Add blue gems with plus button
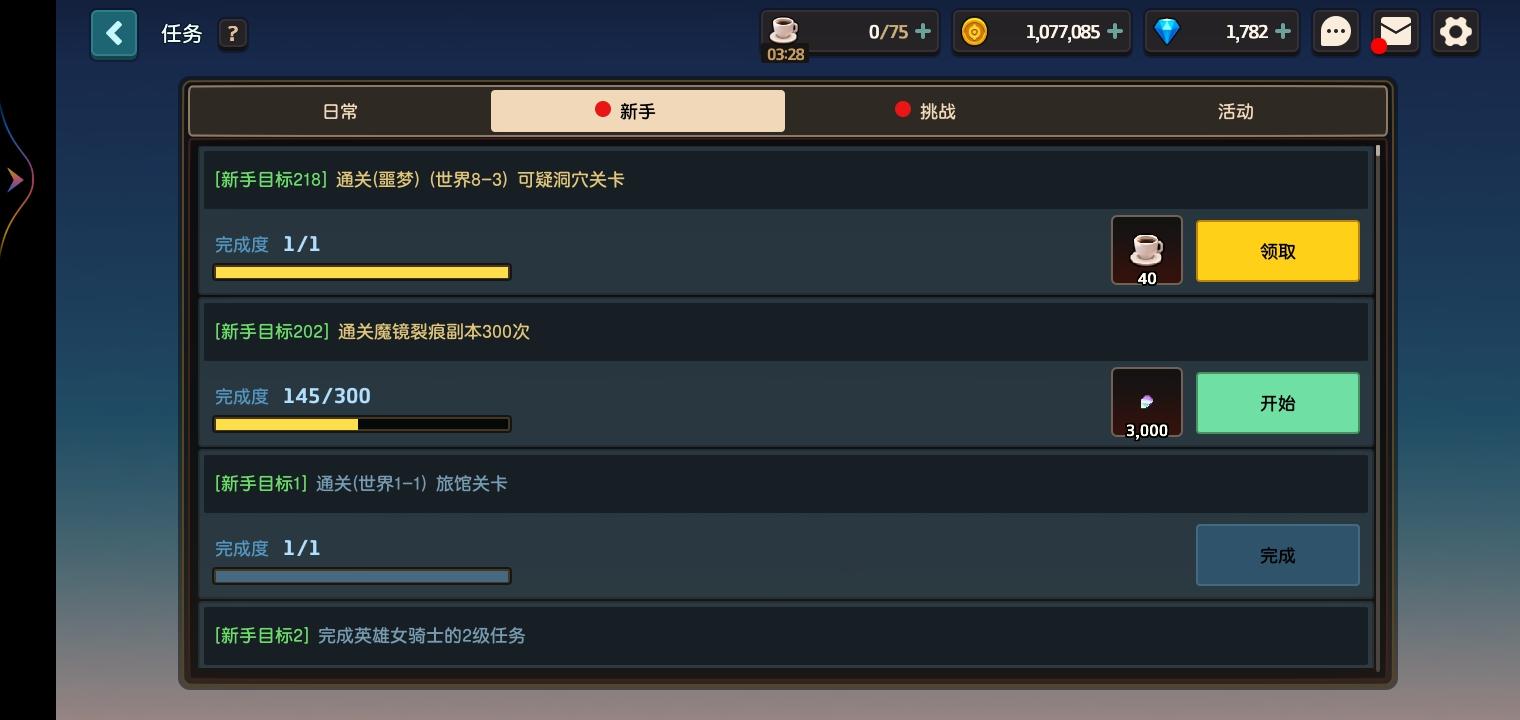Screen dimensions: 1520x720 [x=1283, y=32]
